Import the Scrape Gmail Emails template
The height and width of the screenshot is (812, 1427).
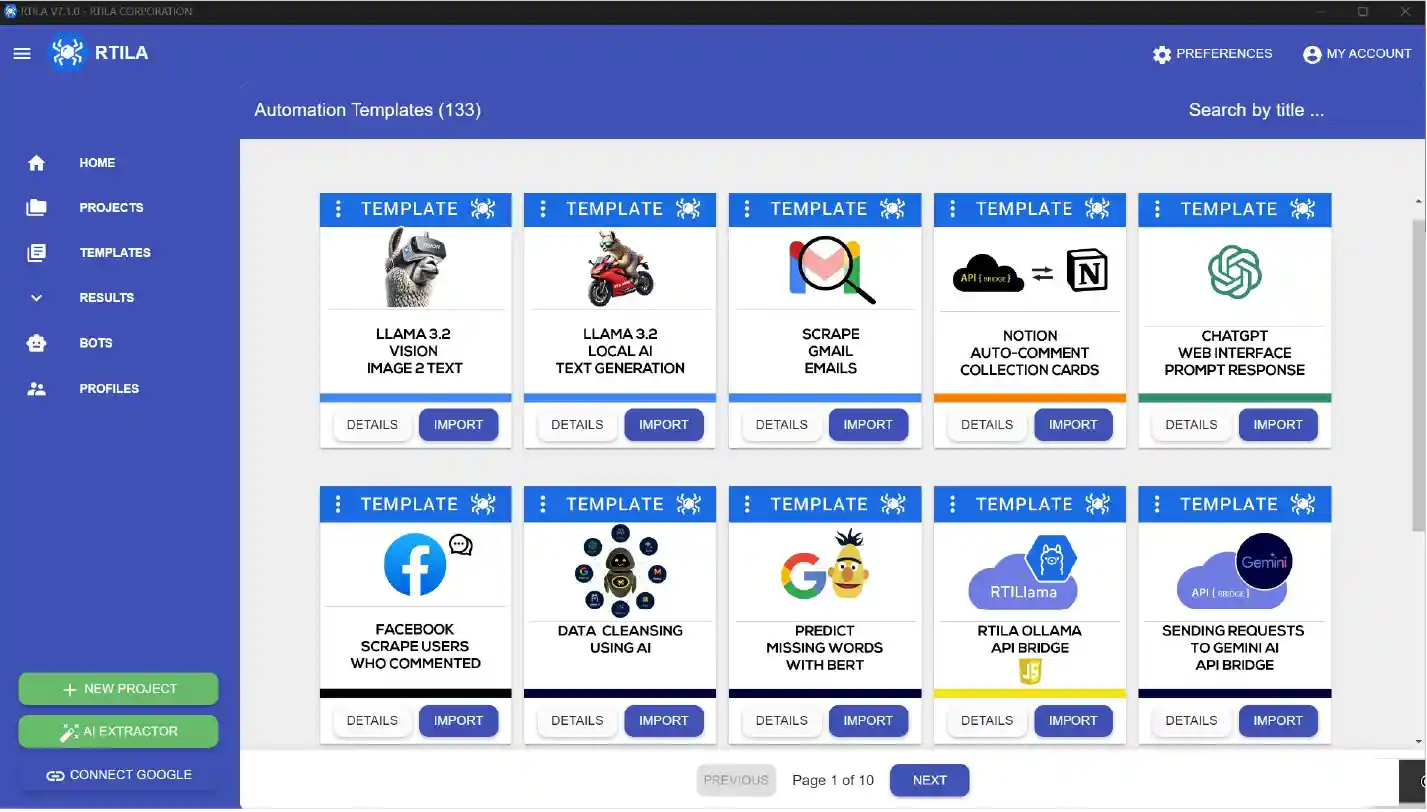coord(868,425)
